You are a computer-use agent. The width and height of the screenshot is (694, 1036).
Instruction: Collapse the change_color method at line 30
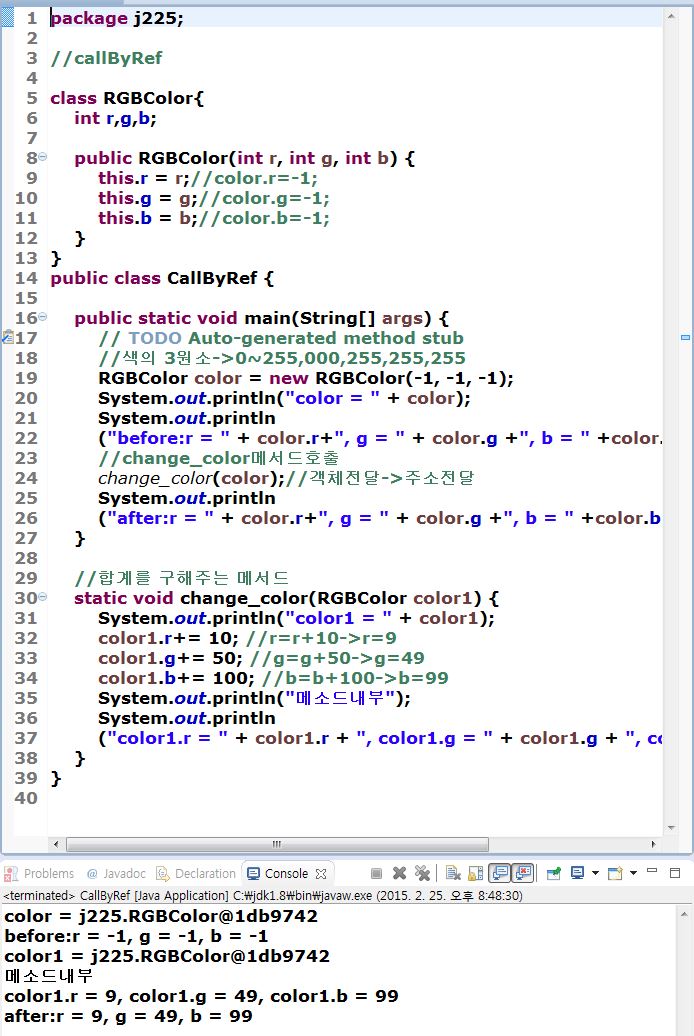tap(43, 597)
